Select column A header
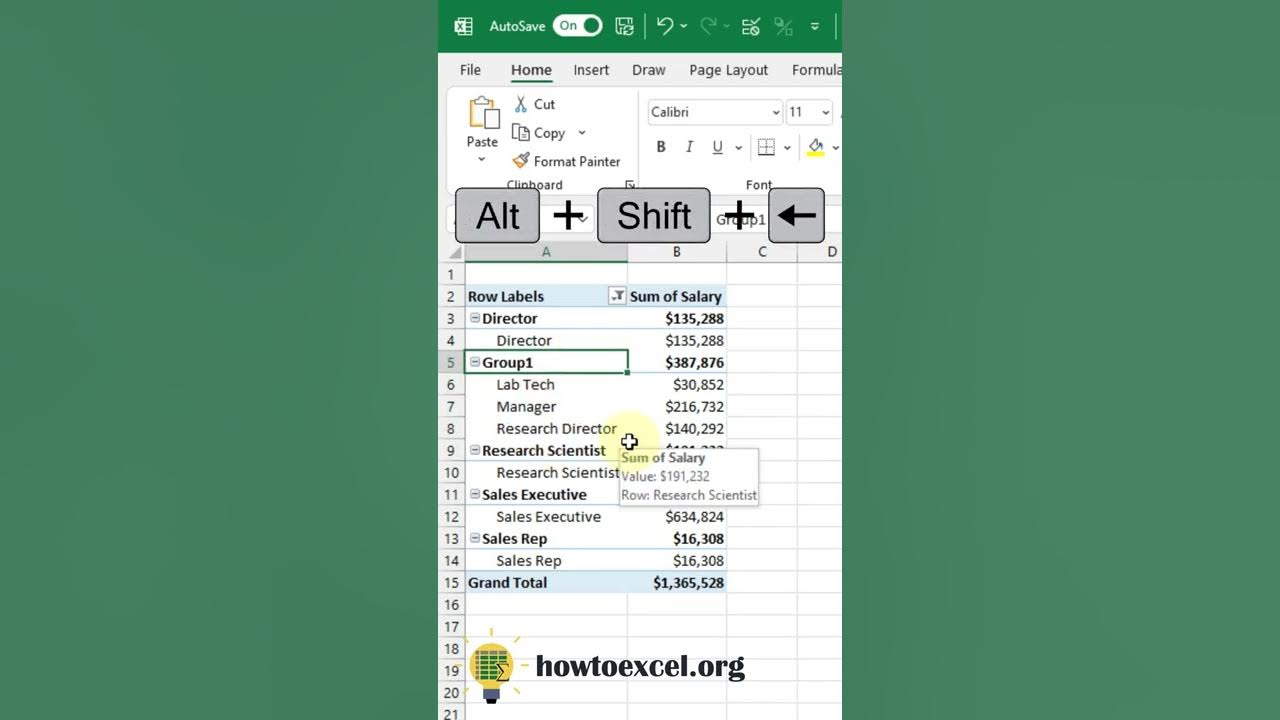 tap(546, 252)
